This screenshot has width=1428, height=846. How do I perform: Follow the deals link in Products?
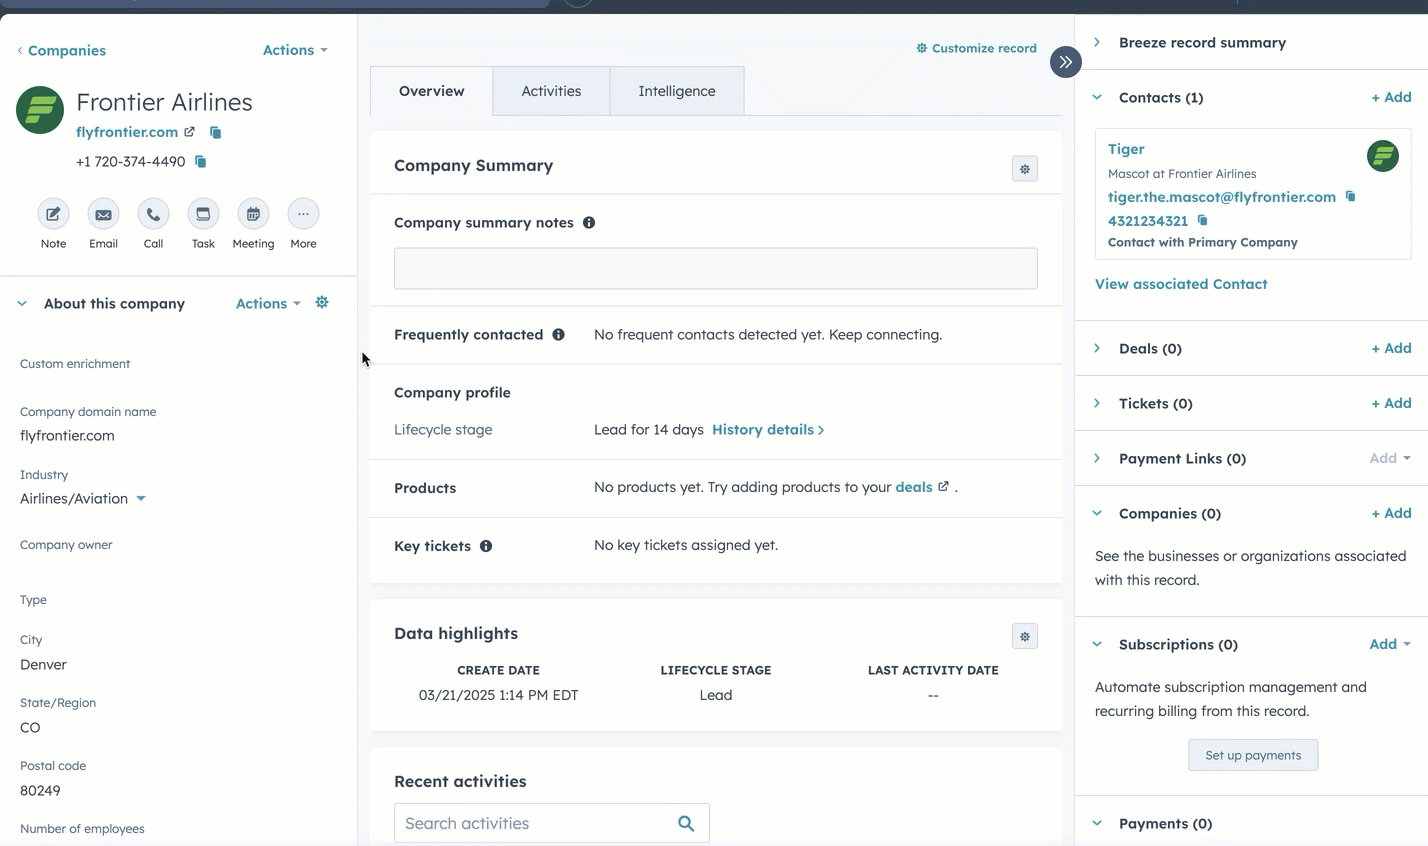914,487
